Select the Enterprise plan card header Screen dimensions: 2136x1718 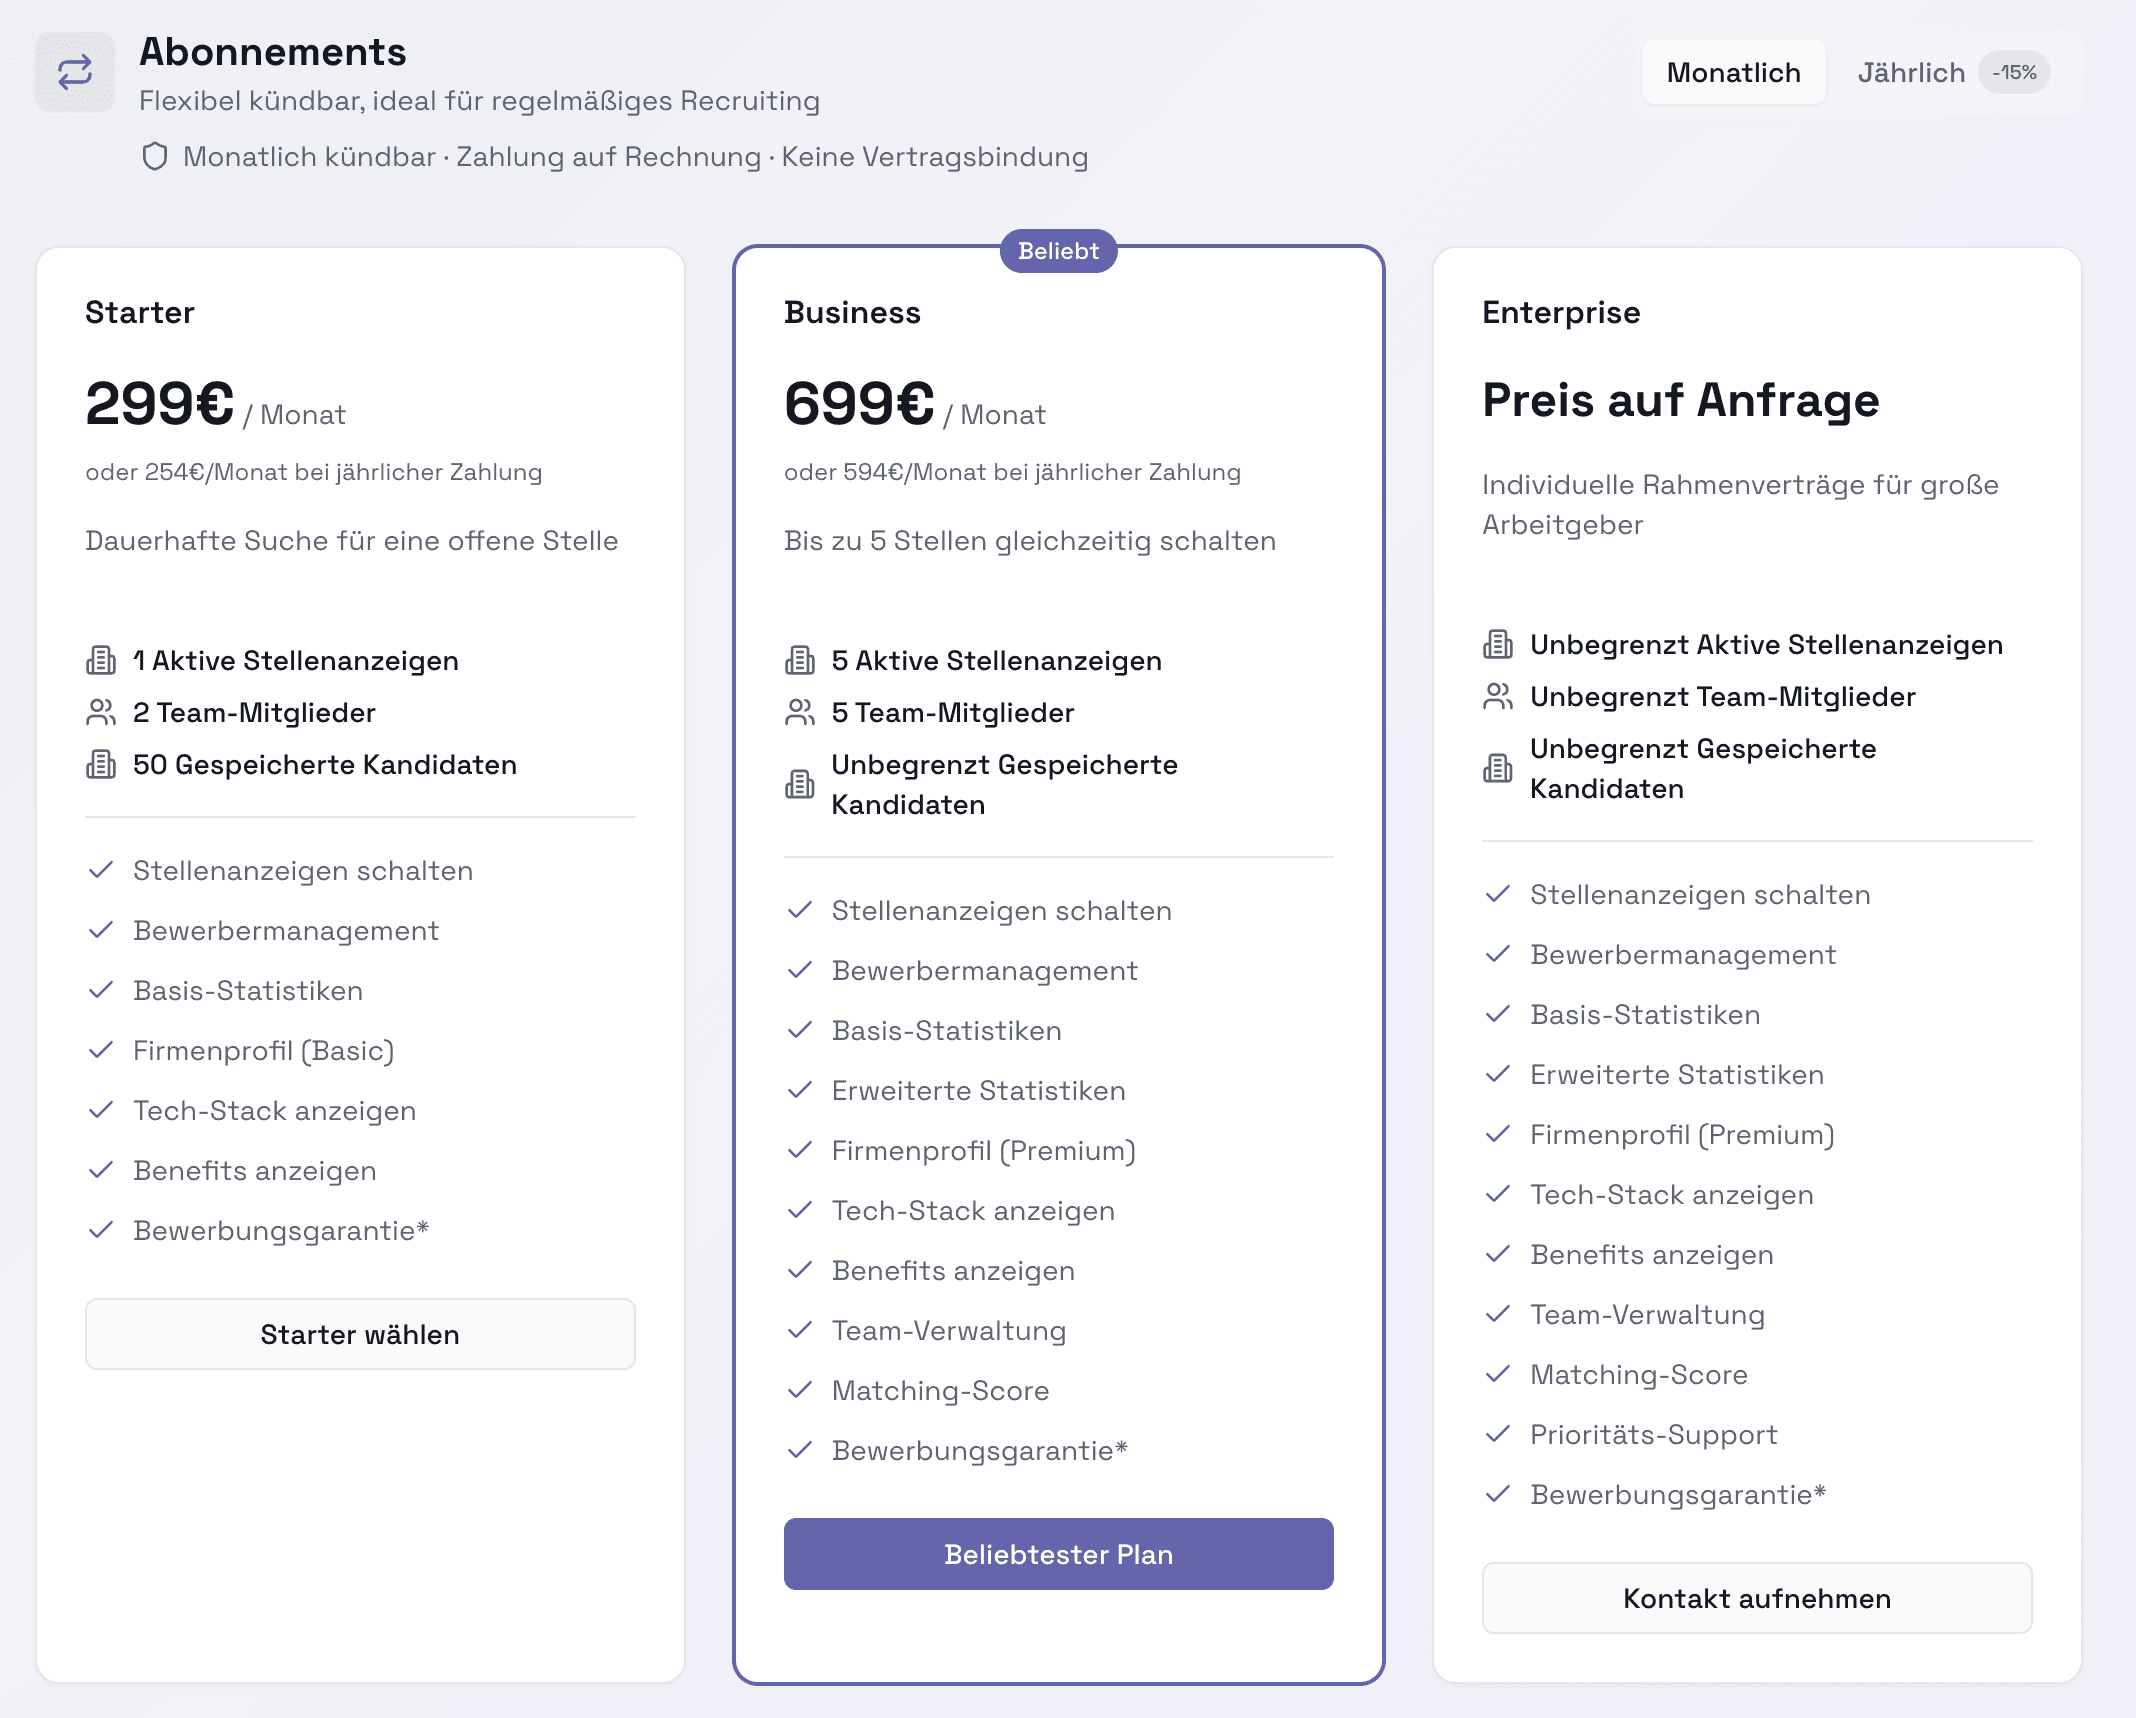(x=1560, y=311)
